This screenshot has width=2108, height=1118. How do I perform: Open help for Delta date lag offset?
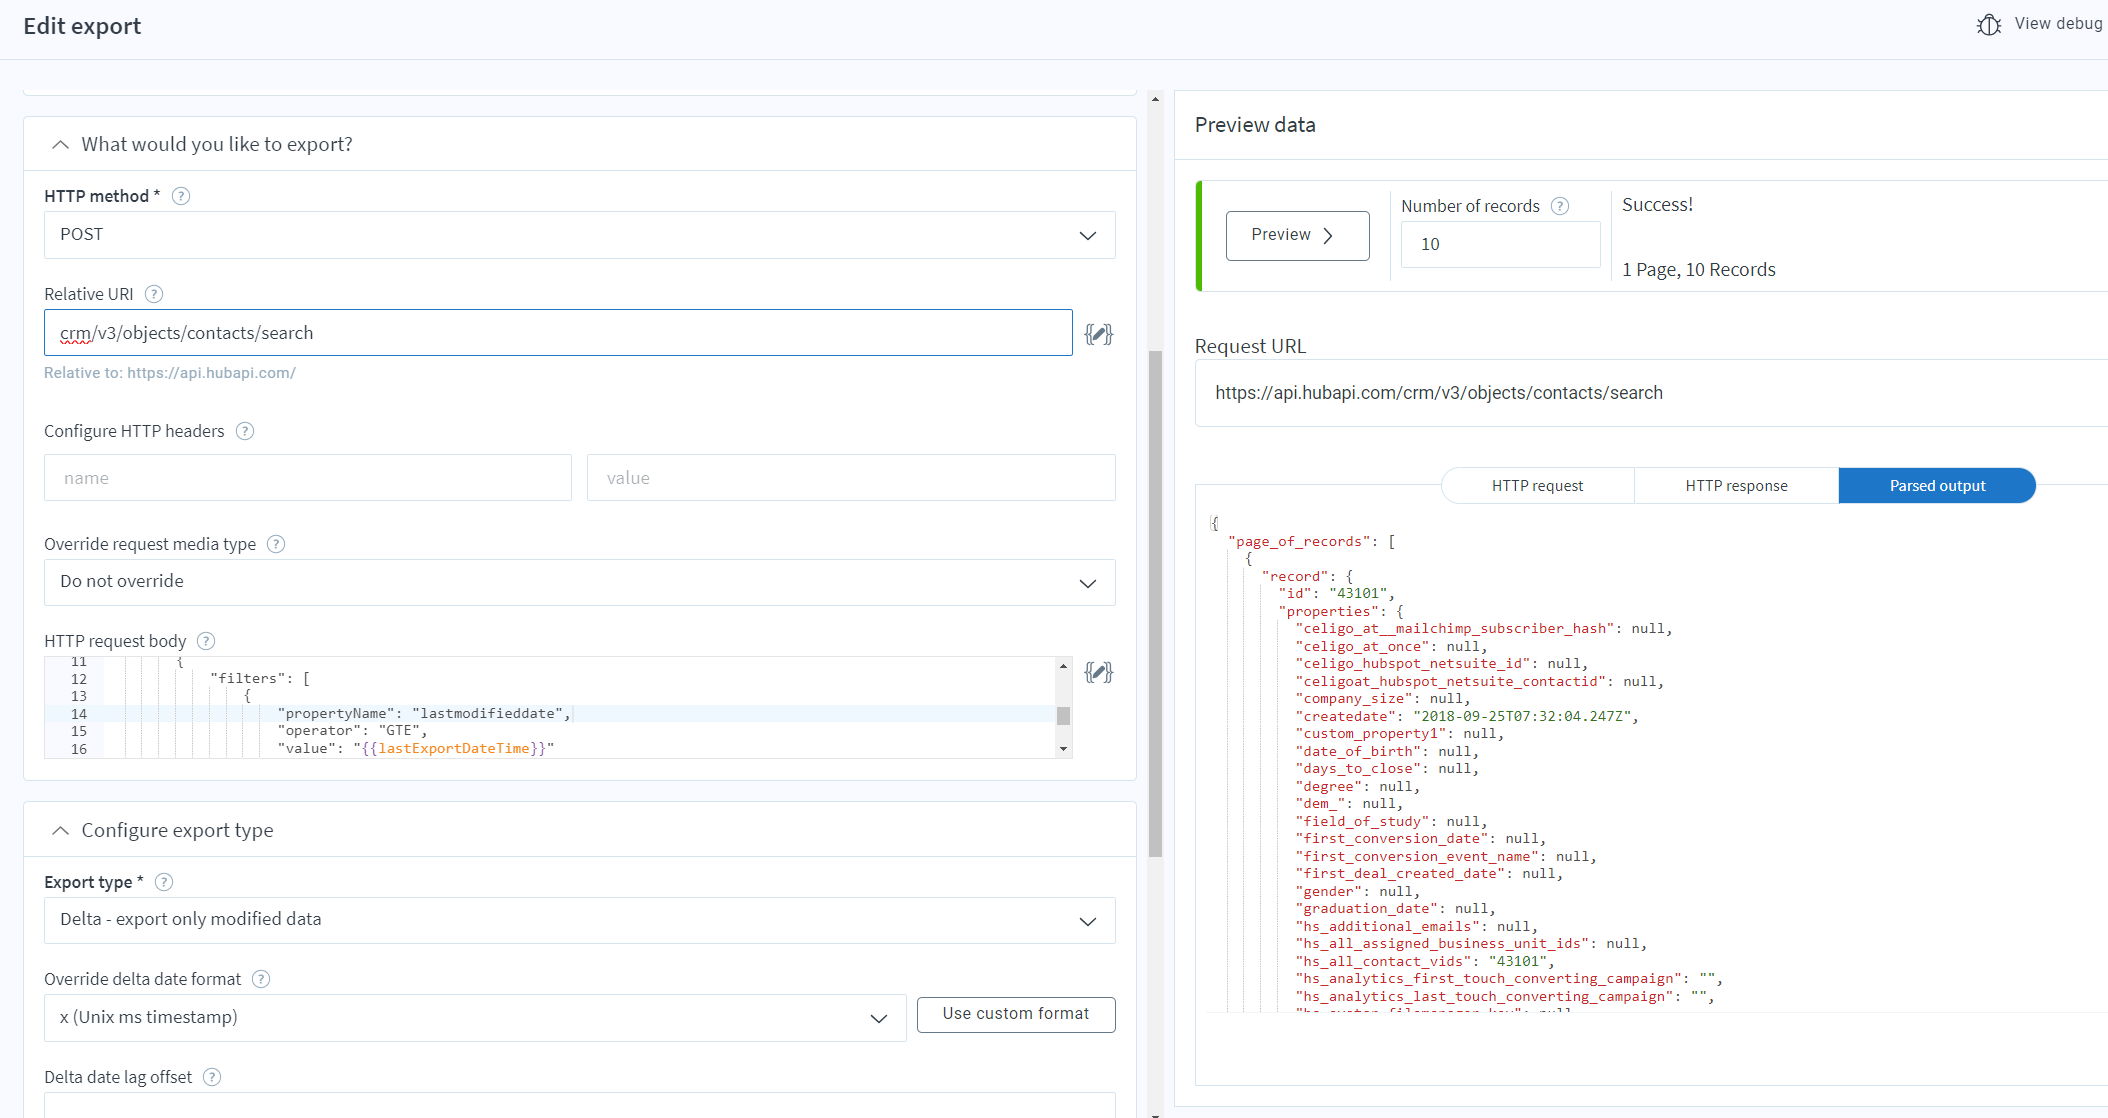pyautogui.click(x=212, y=1077)
